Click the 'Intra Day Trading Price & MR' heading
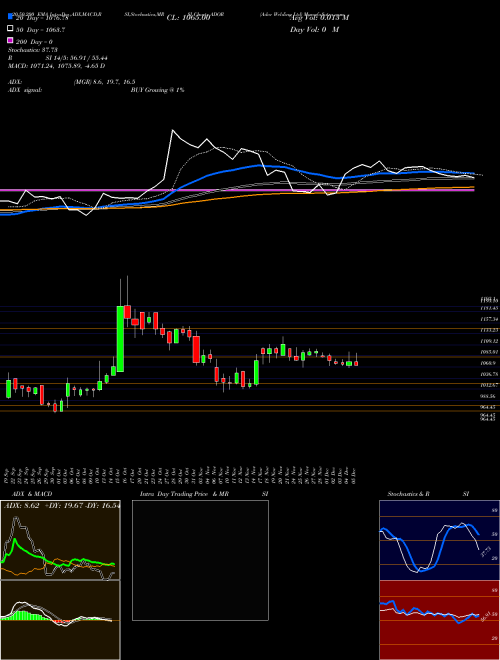 (x=184, y=494)
